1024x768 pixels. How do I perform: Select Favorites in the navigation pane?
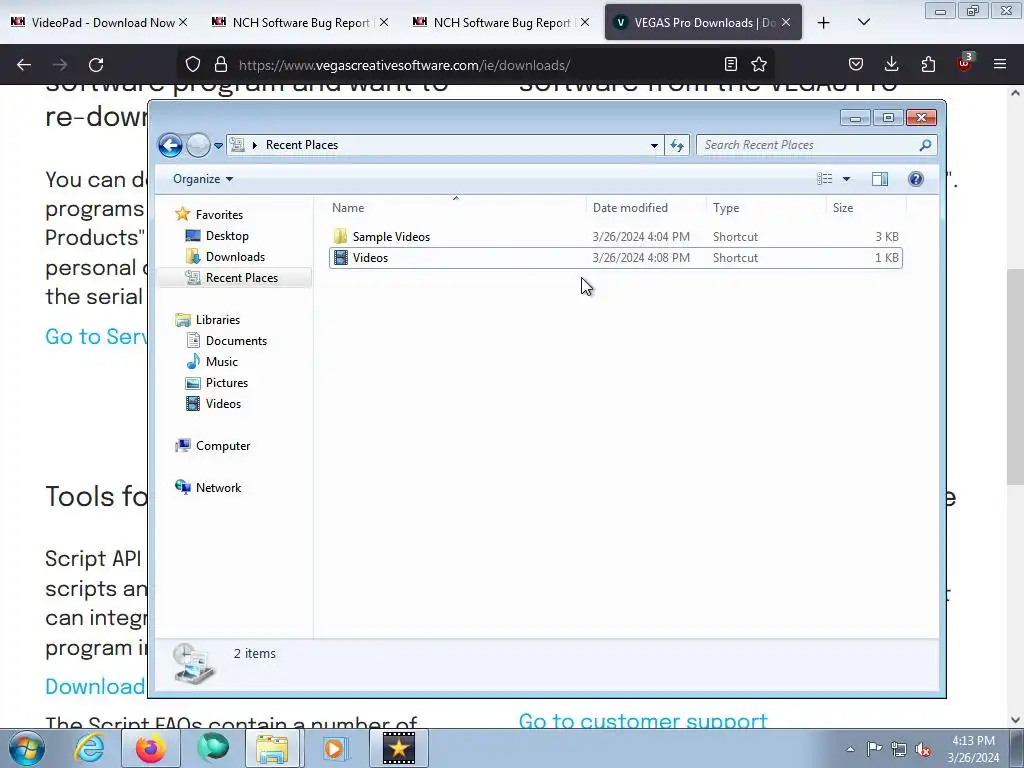(219, 215)
